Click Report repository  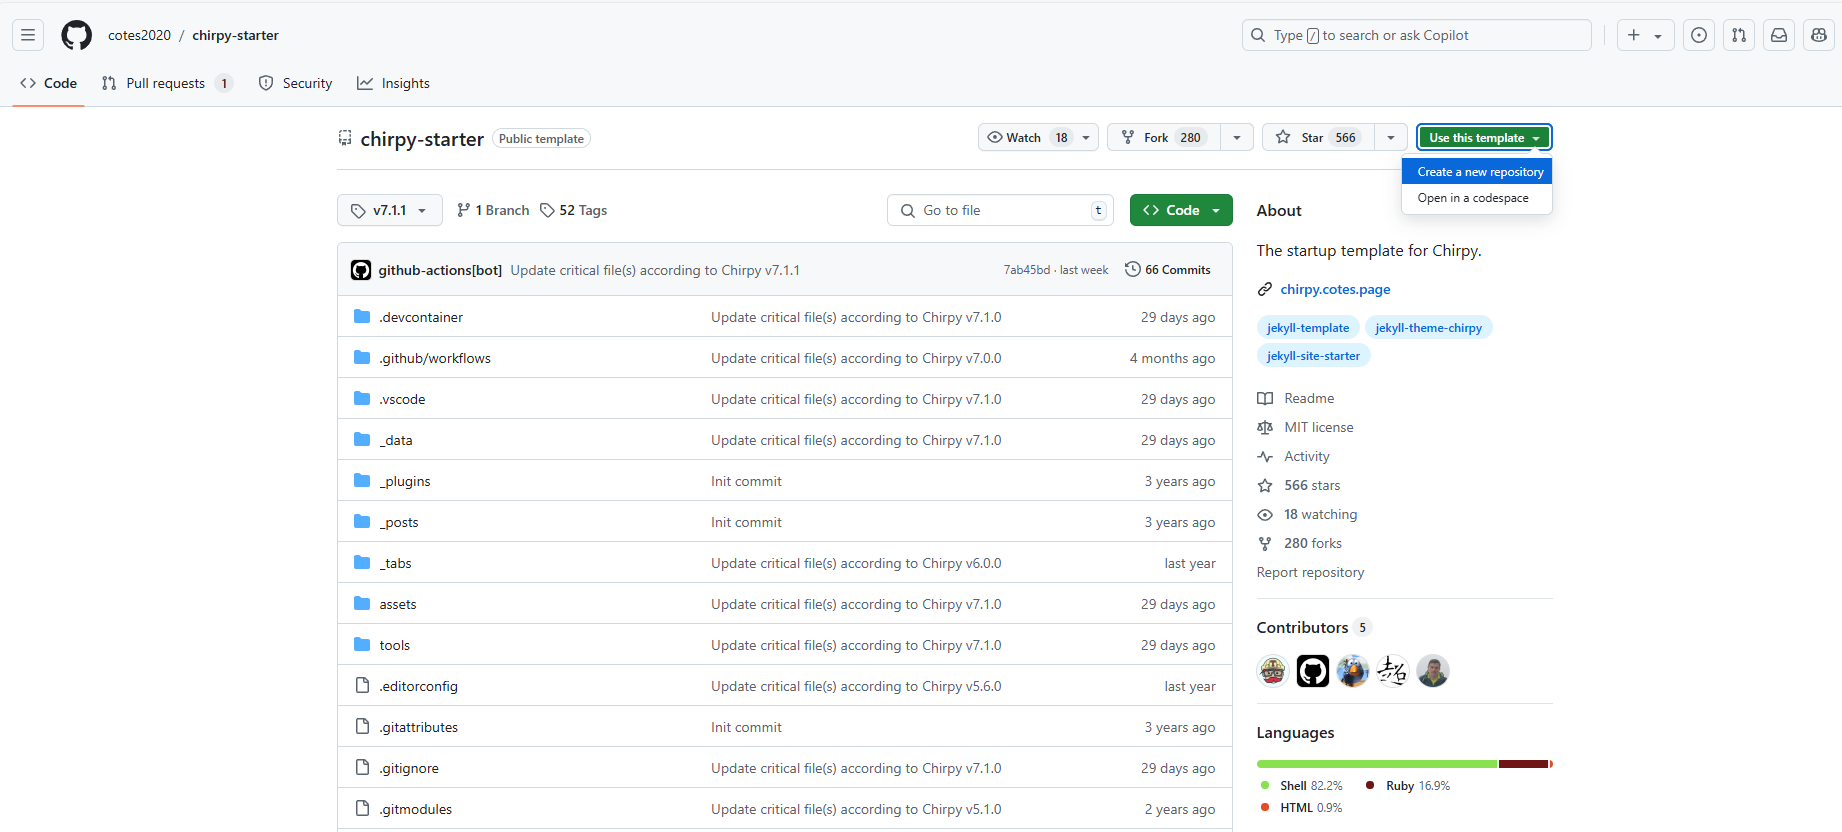[x=1310, y=572]
